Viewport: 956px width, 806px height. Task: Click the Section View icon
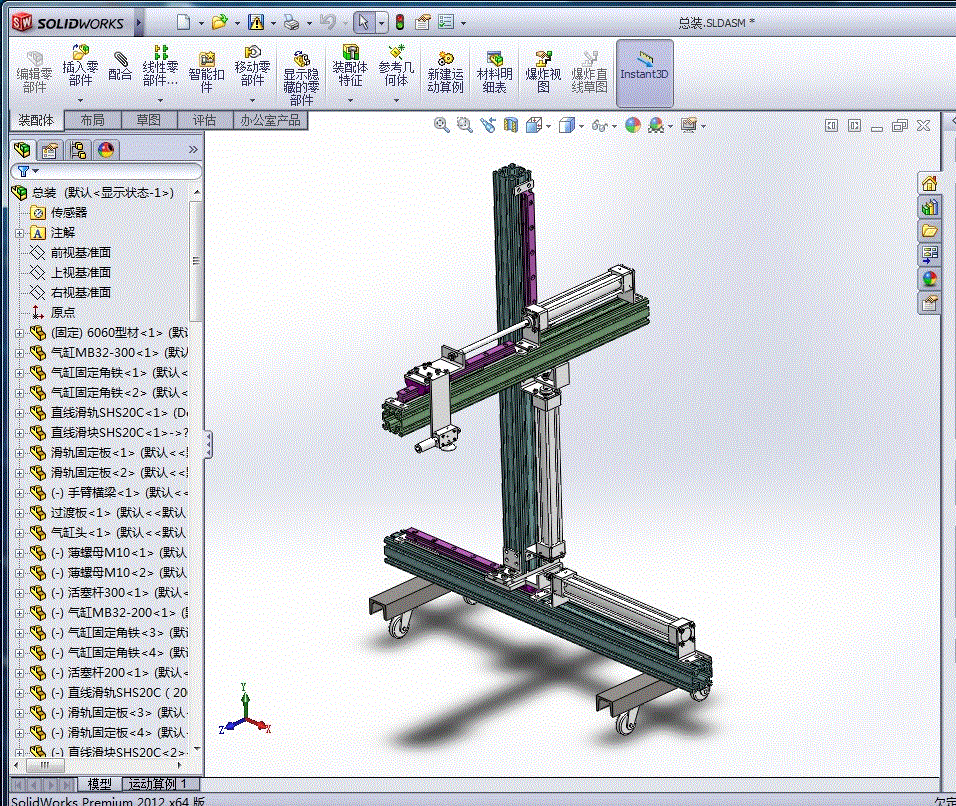pos(511,126)
